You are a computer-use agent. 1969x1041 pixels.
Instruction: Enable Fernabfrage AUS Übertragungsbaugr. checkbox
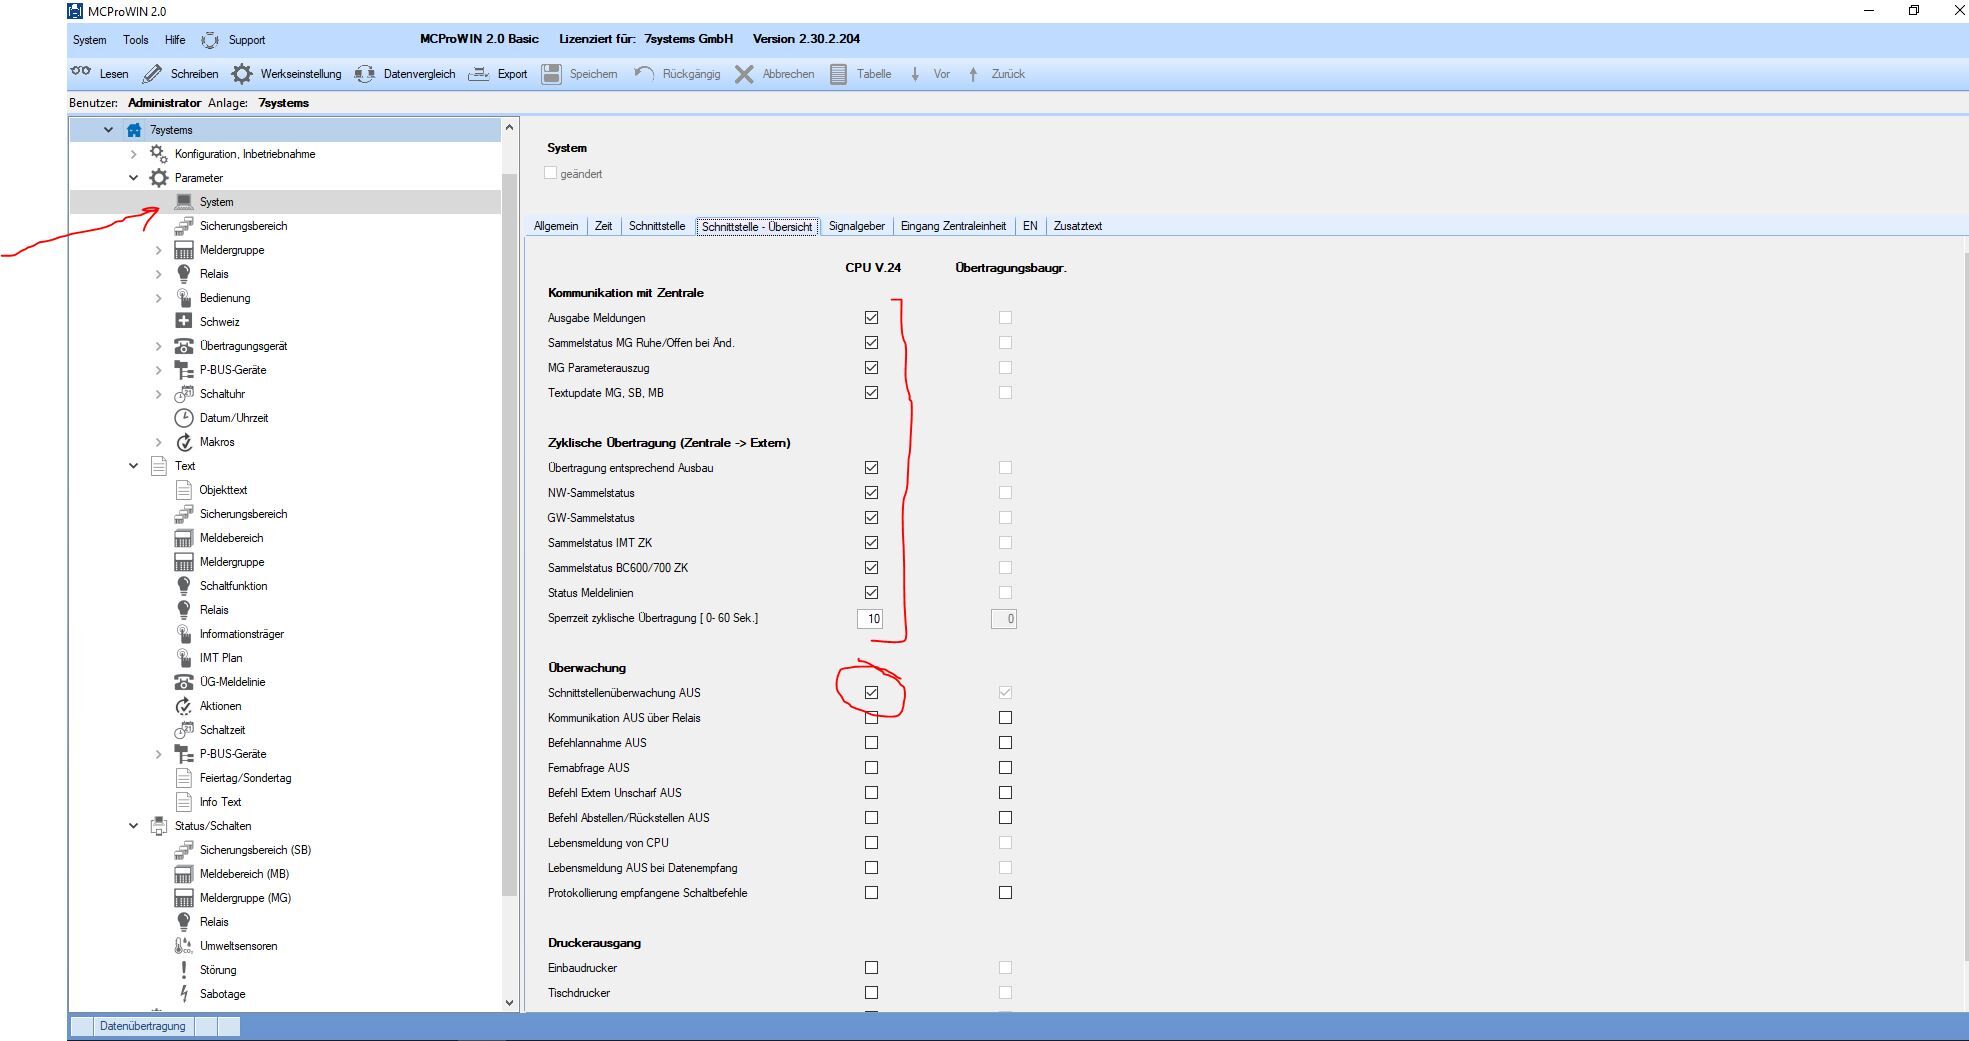coord(1005,767)
